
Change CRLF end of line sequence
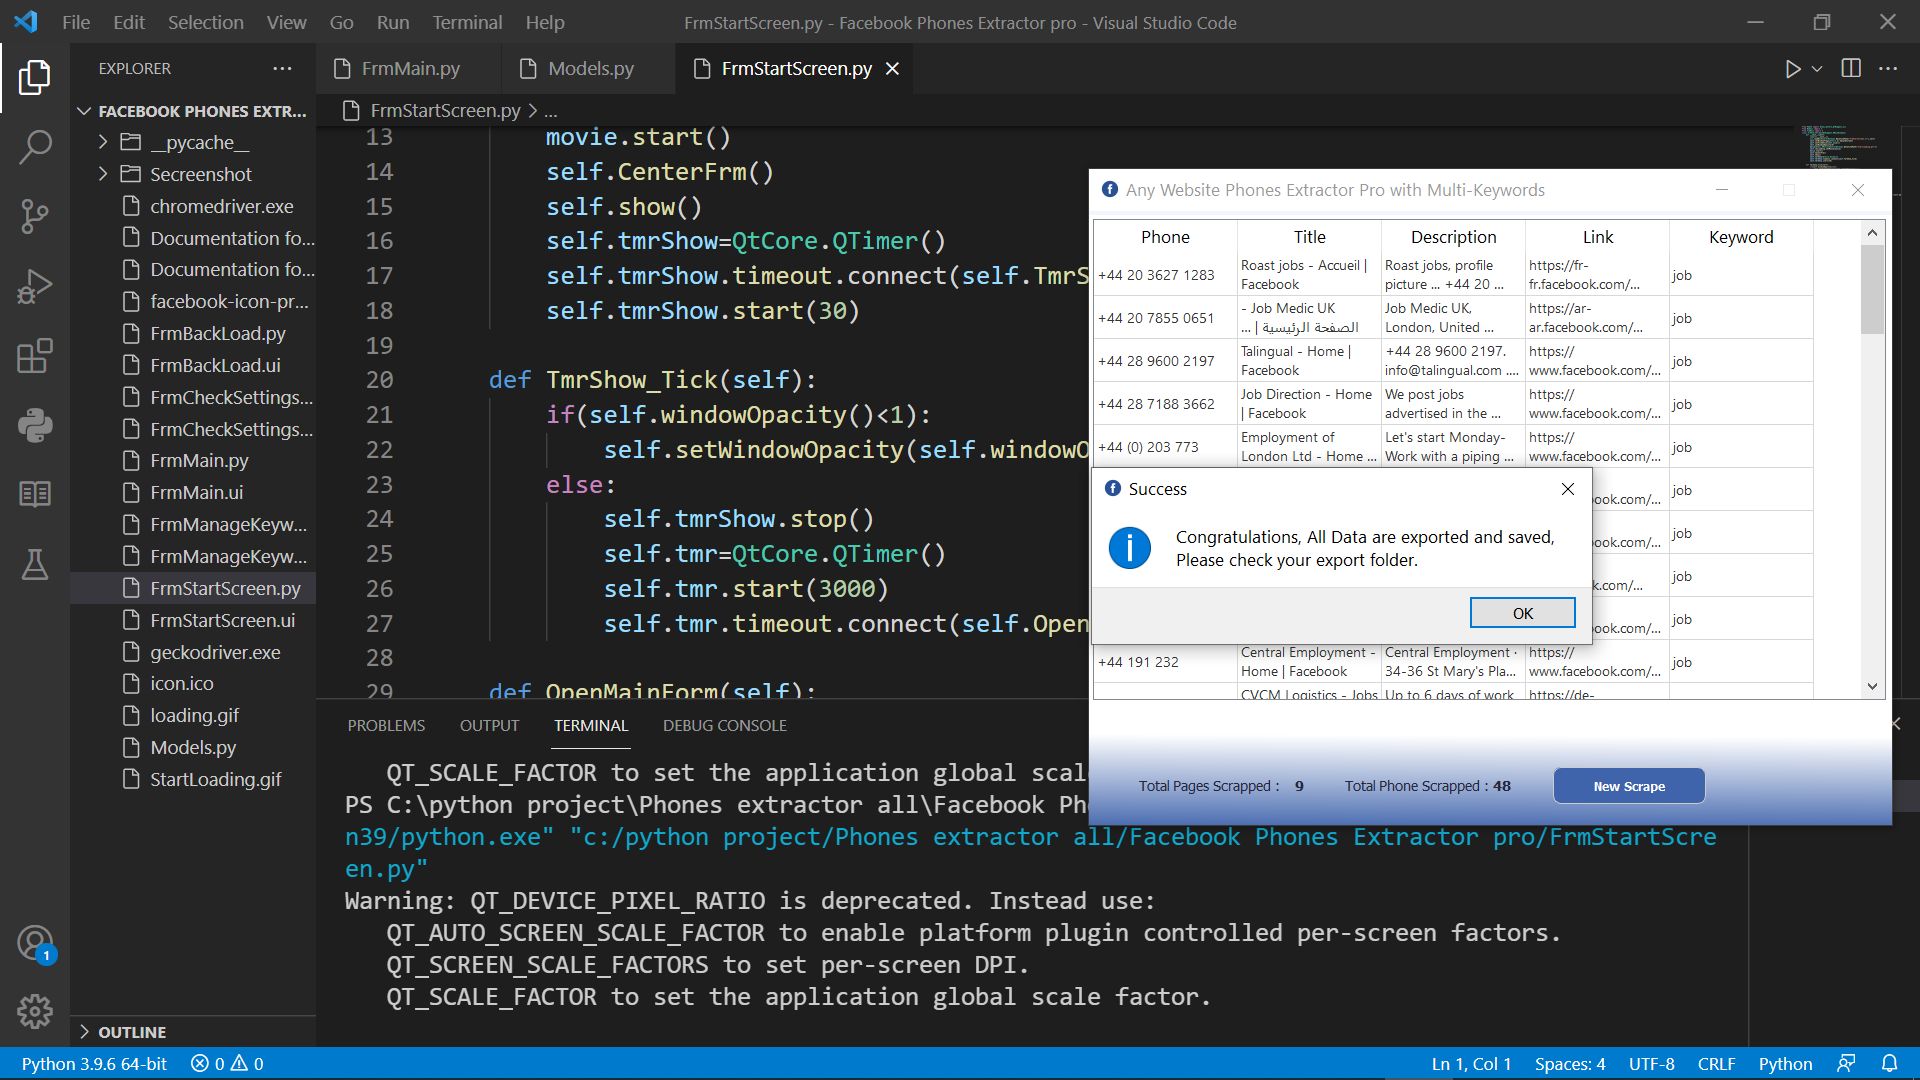(x=1716, y=1064)
